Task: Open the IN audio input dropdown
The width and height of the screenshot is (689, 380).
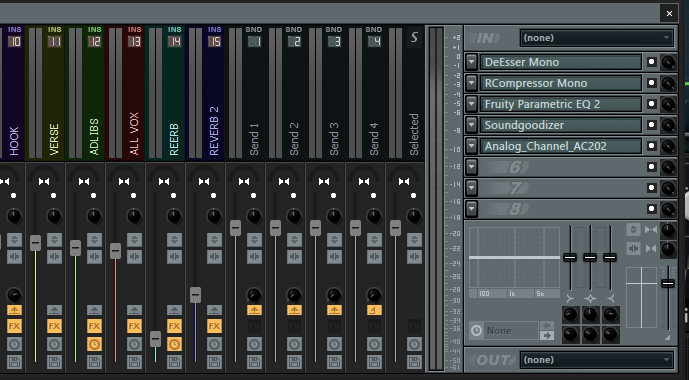Action: click(x=596, y=38)
